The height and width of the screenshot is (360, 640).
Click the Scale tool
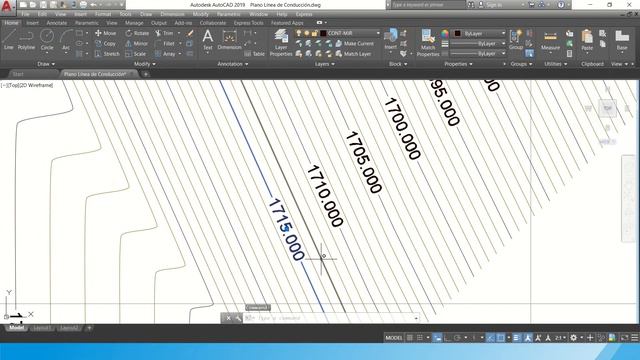pyautogui.click(x=136, y=54)
